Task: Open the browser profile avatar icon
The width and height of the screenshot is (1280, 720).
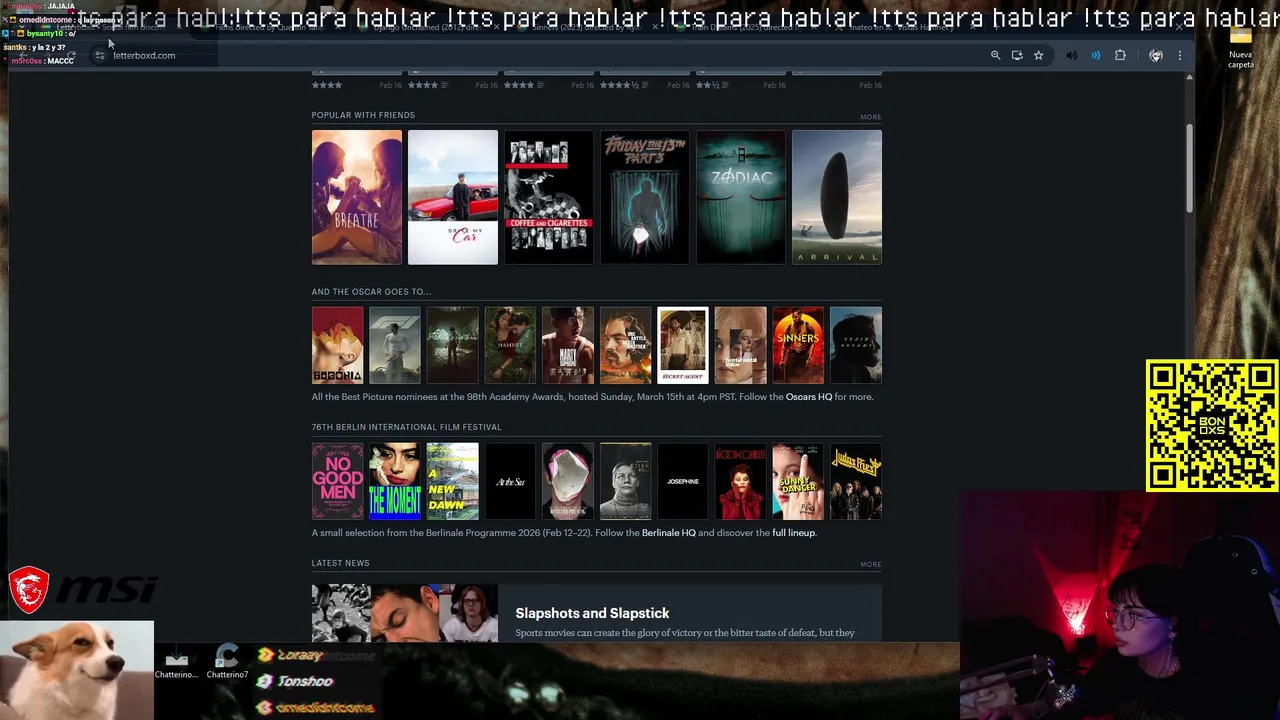Action: (1156, 56)
